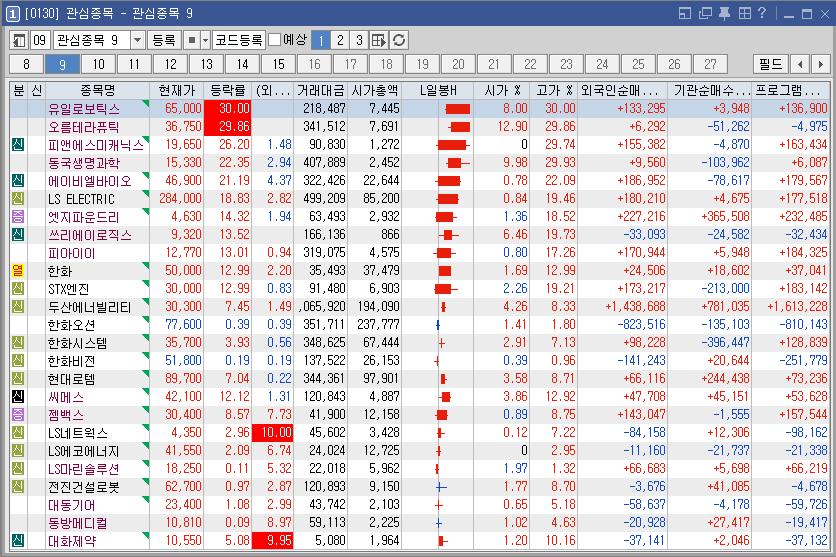
Task: Select the 한화오션 stock name
Action: 71,325
